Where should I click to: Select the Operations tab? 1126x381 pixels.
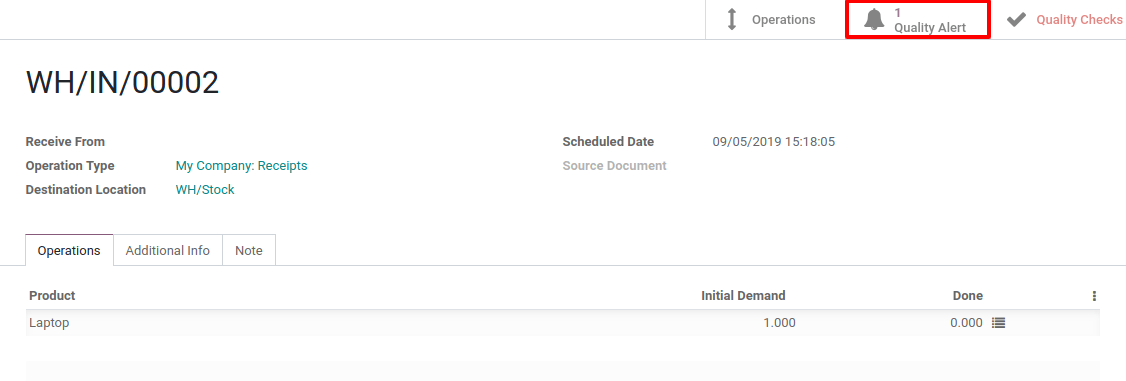coord(69,250)
